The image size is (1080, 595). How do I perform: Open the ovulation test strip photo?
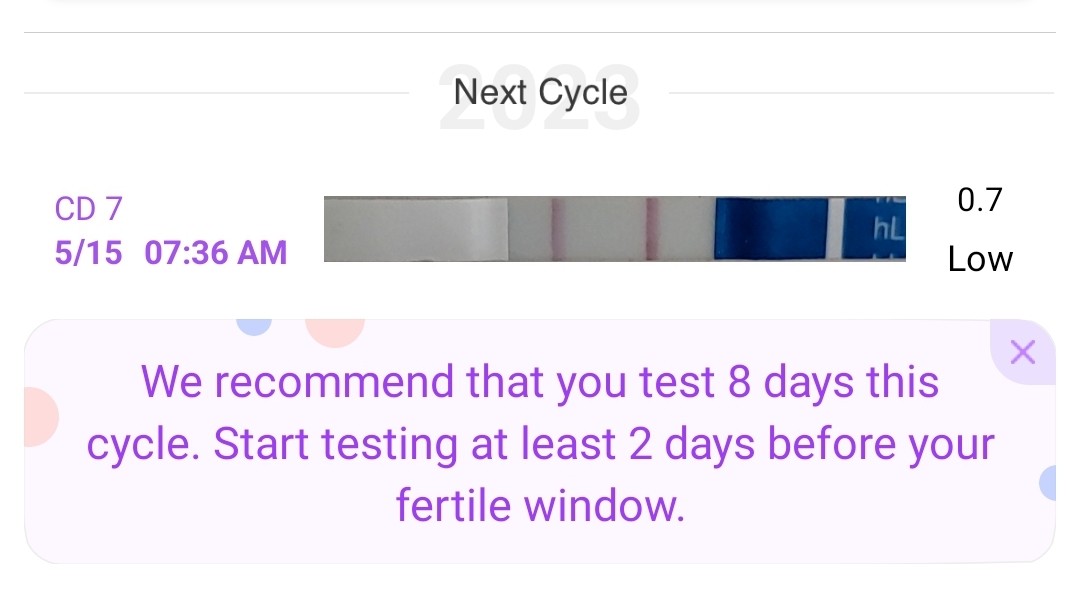click(x=614, y=229)
